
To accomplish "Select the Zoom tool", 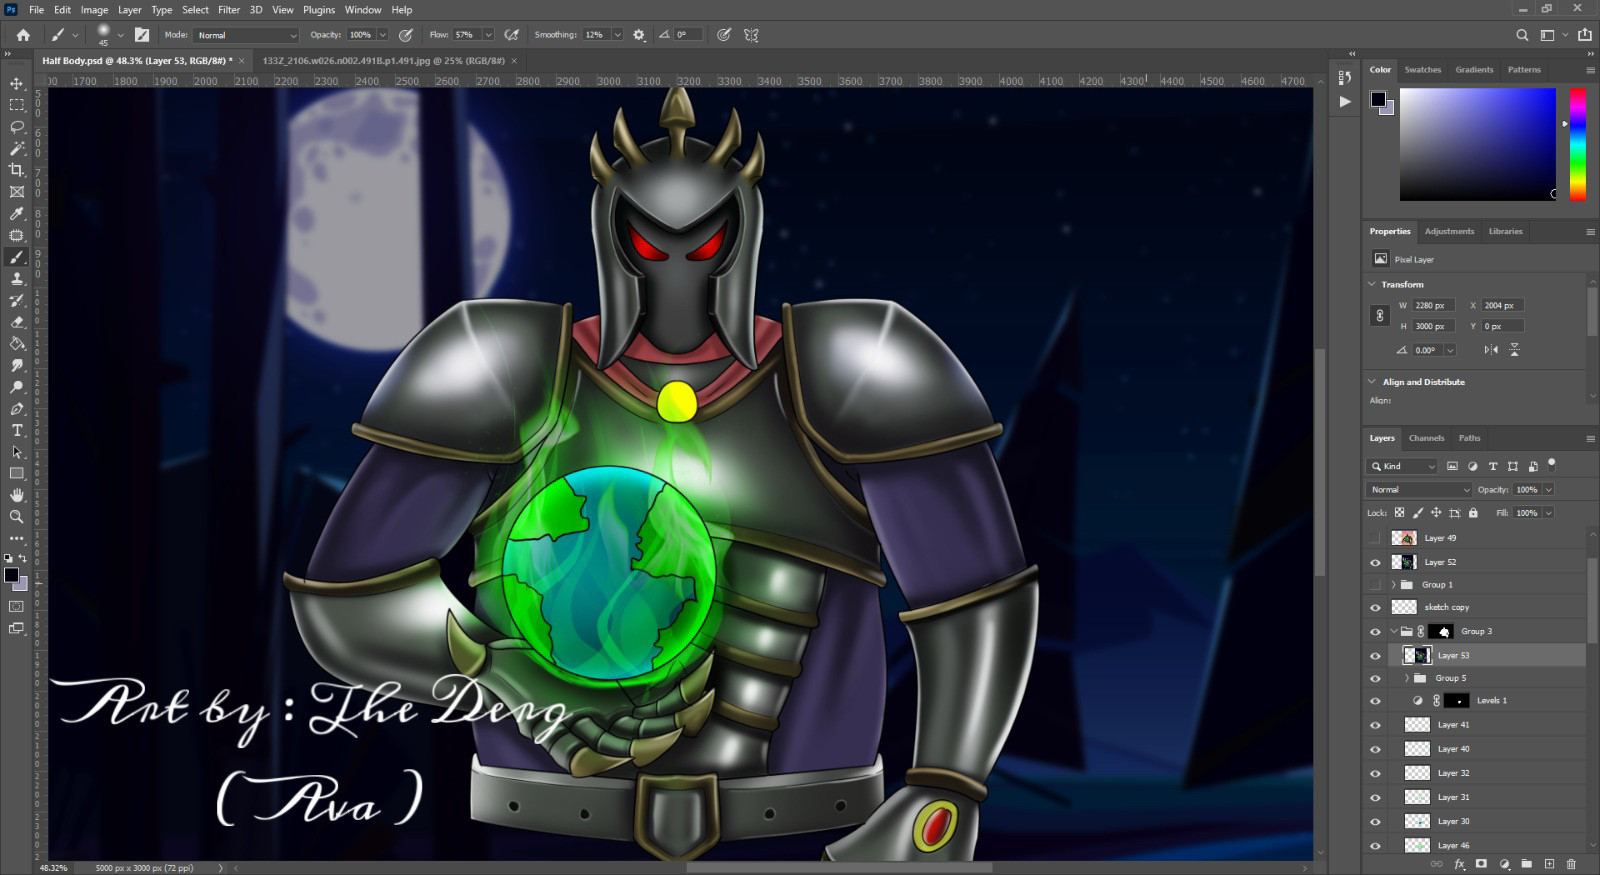I will pos(17,517).
